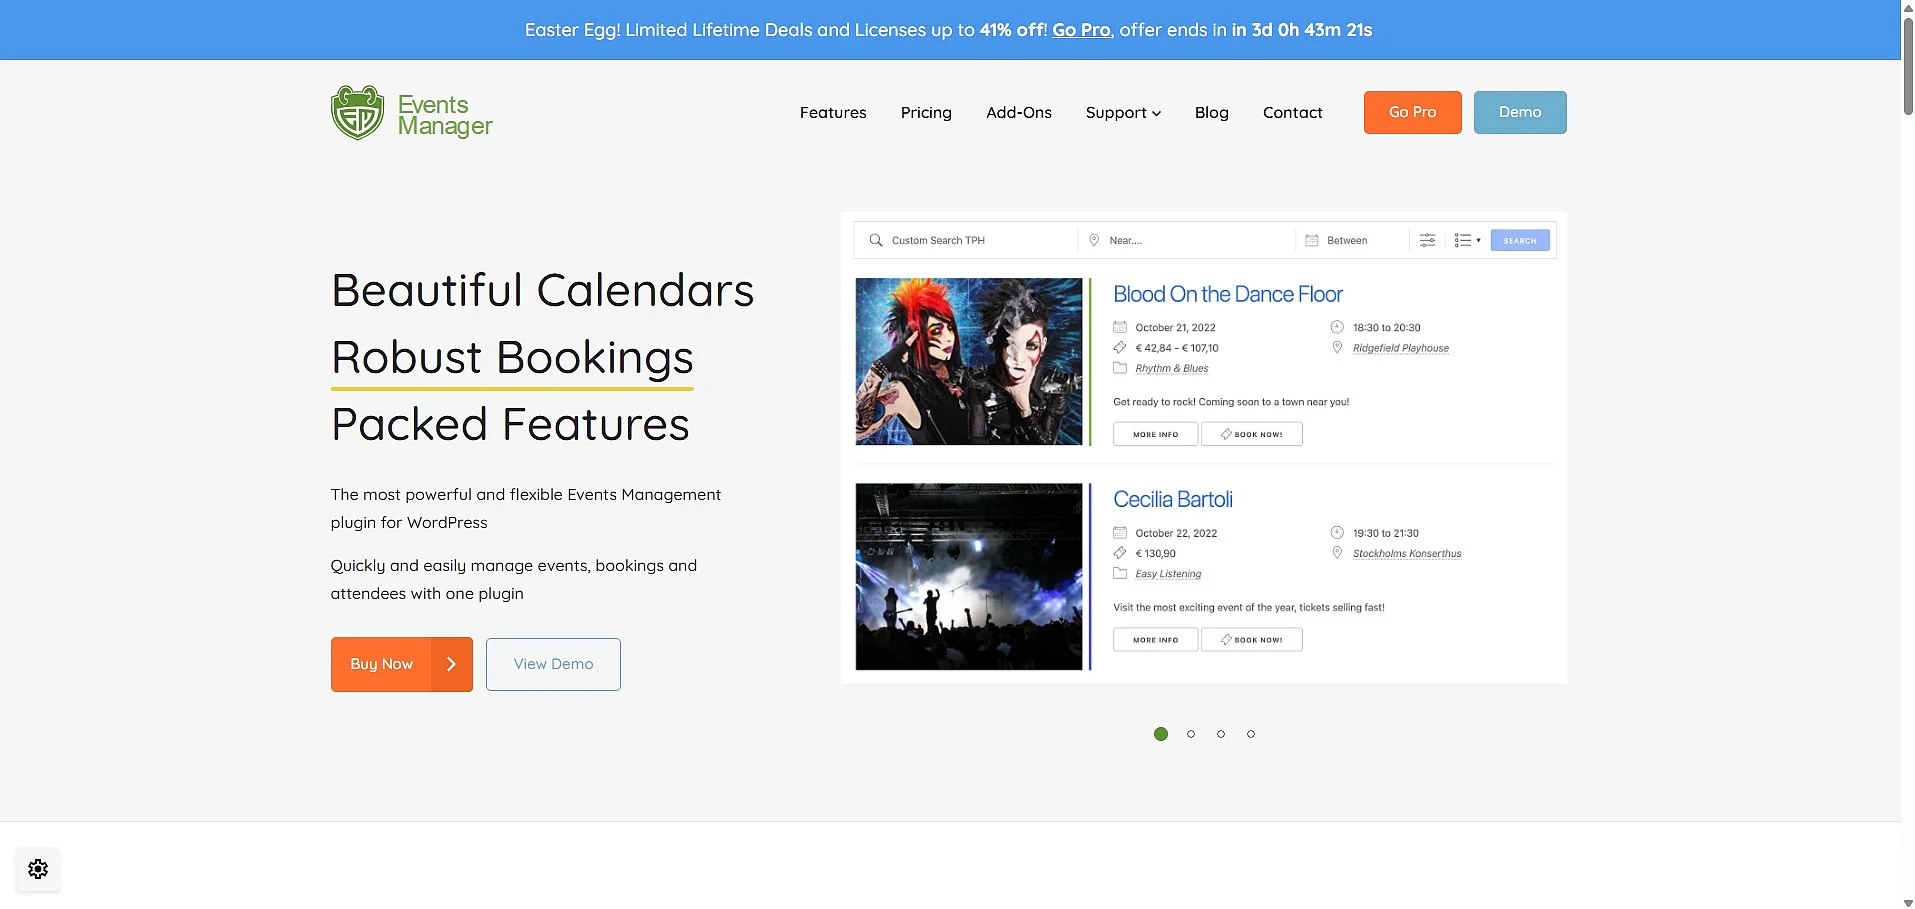This screenshot has width=1915, height=909.
Task: Open the Pricing page
Action: pyautogui.click(x=926, y=112)
